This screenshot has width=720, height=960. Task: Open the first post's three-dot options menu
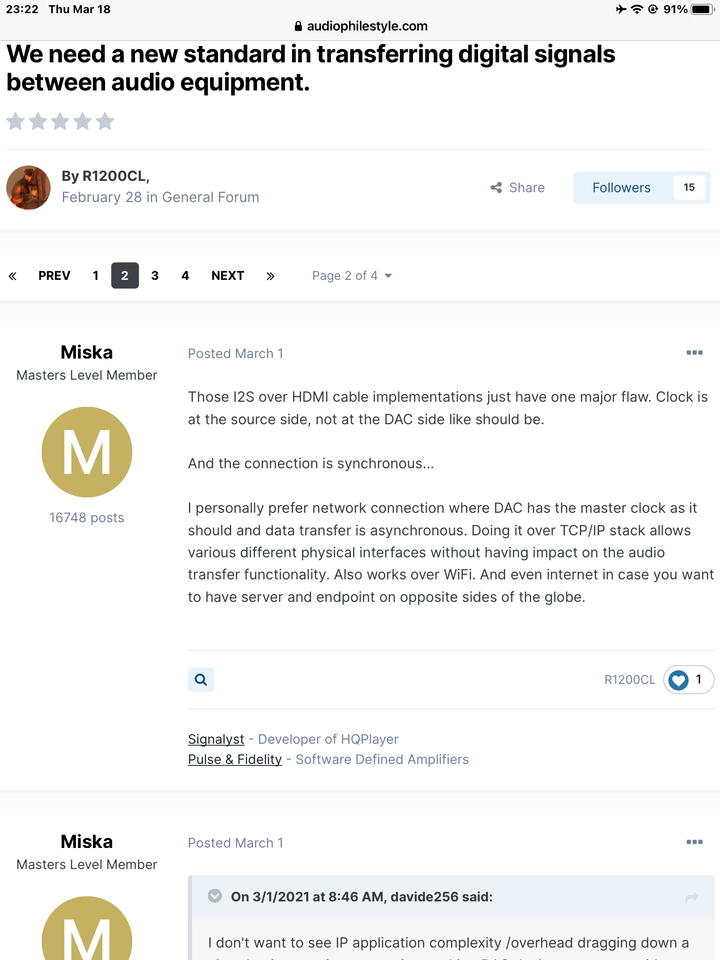pyautogui.click(x=694, y=353)
